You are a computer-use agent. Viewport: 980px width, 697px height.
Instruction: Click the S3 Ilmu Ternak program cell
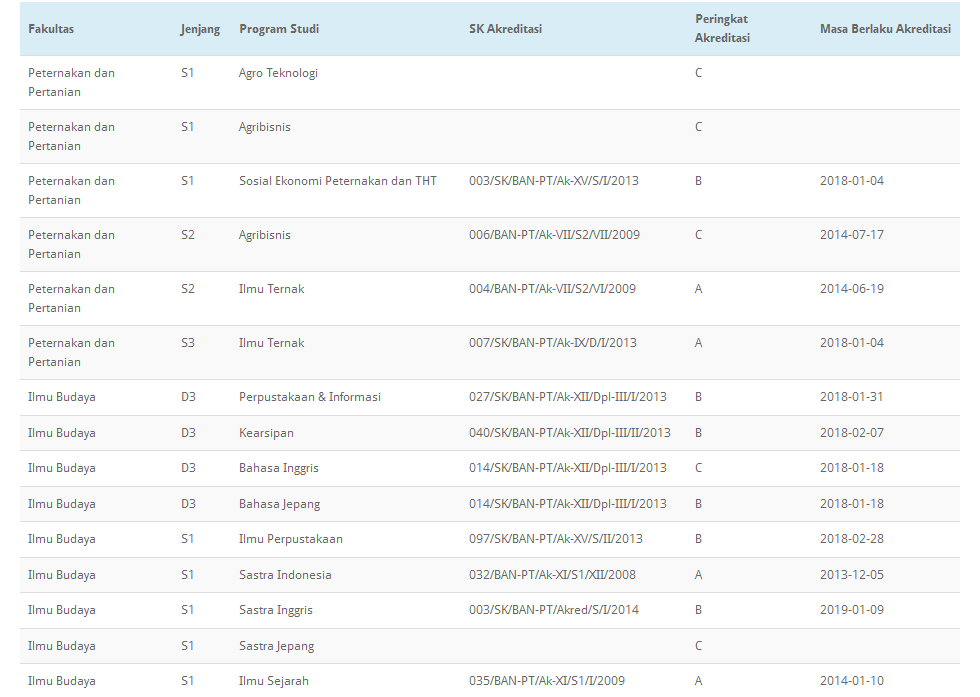tap(271, 343)
